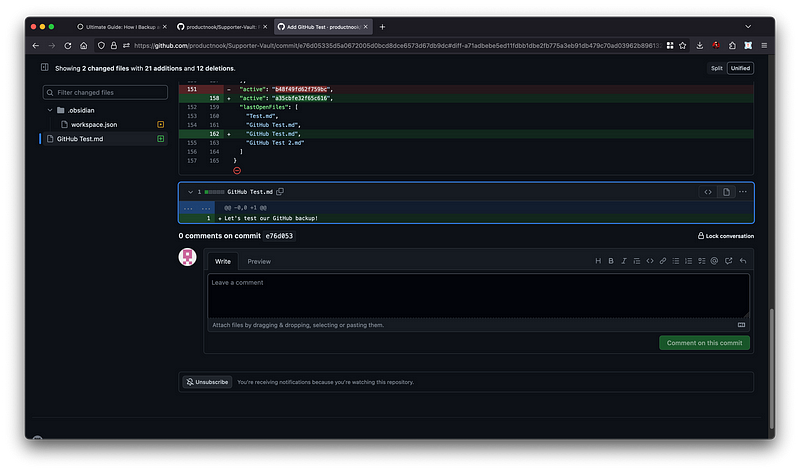
Task: Close the Ultimate Guide tab
Action: (164, 27)
